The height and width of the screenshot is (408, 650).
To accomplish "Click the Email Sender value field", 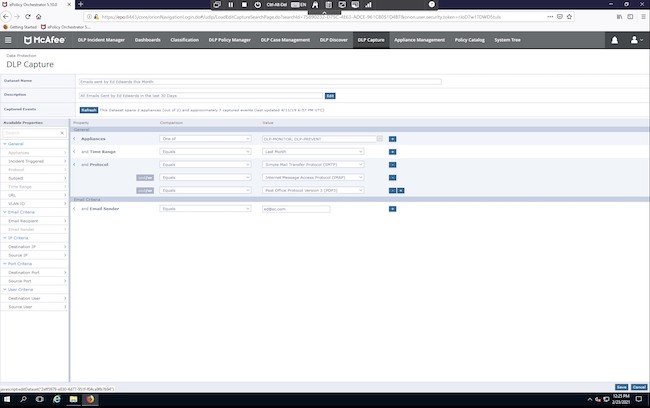I will [x=296, y=209].
